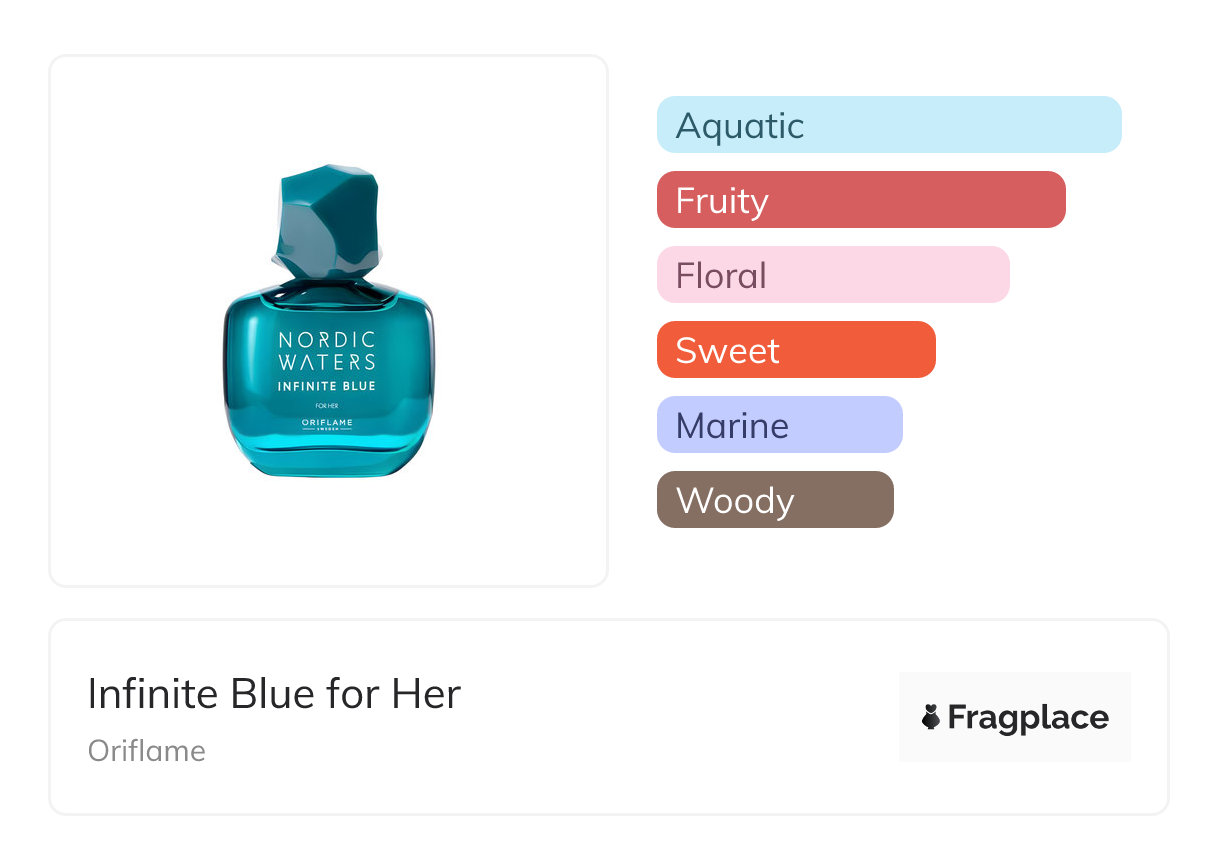
Task: Open the Oriflame brand link below title
Action: [x=147, y=751]
